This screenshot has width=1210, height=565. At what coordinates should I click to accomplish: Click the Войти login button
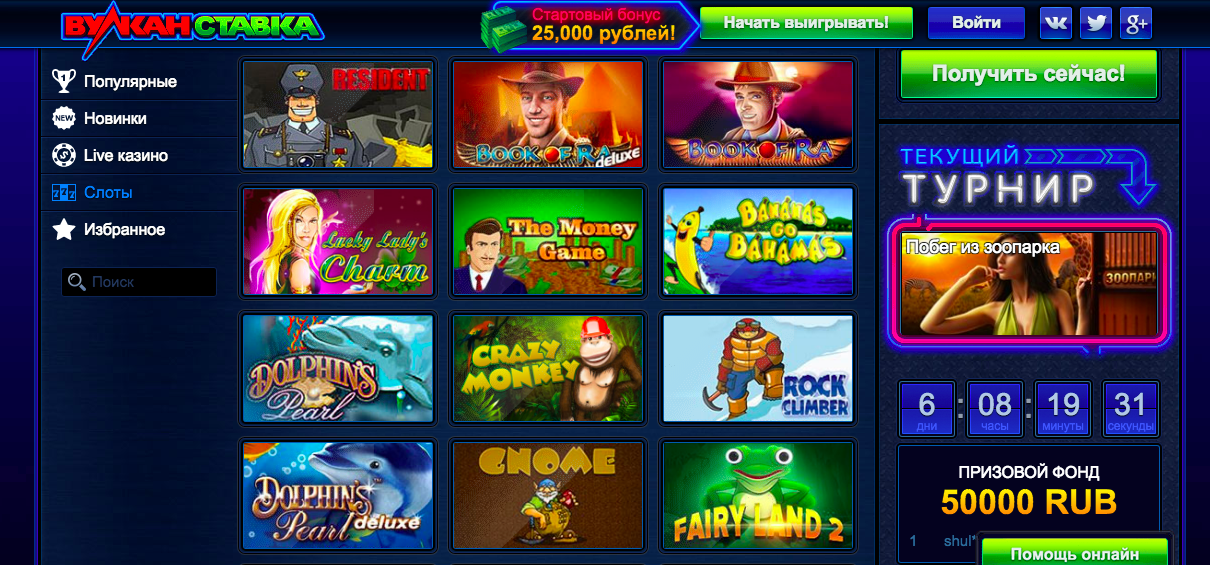(x=976, y=23)
